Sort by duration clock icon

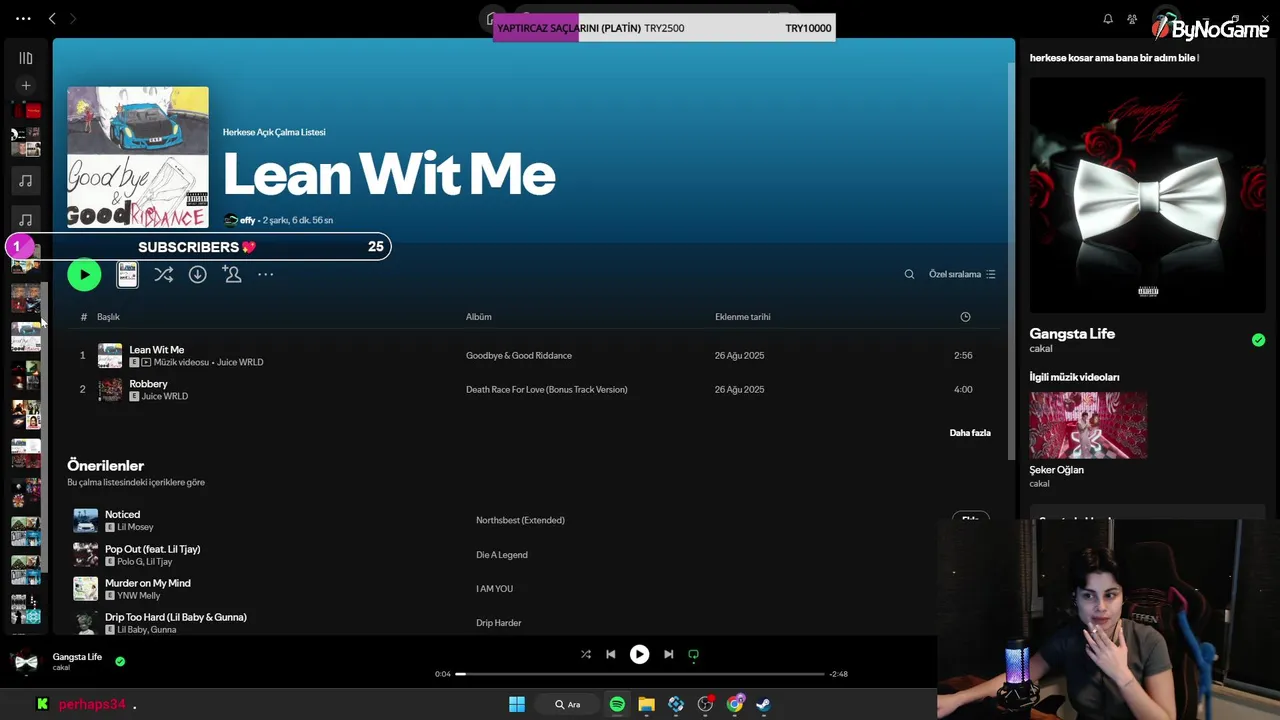(965, 317)
